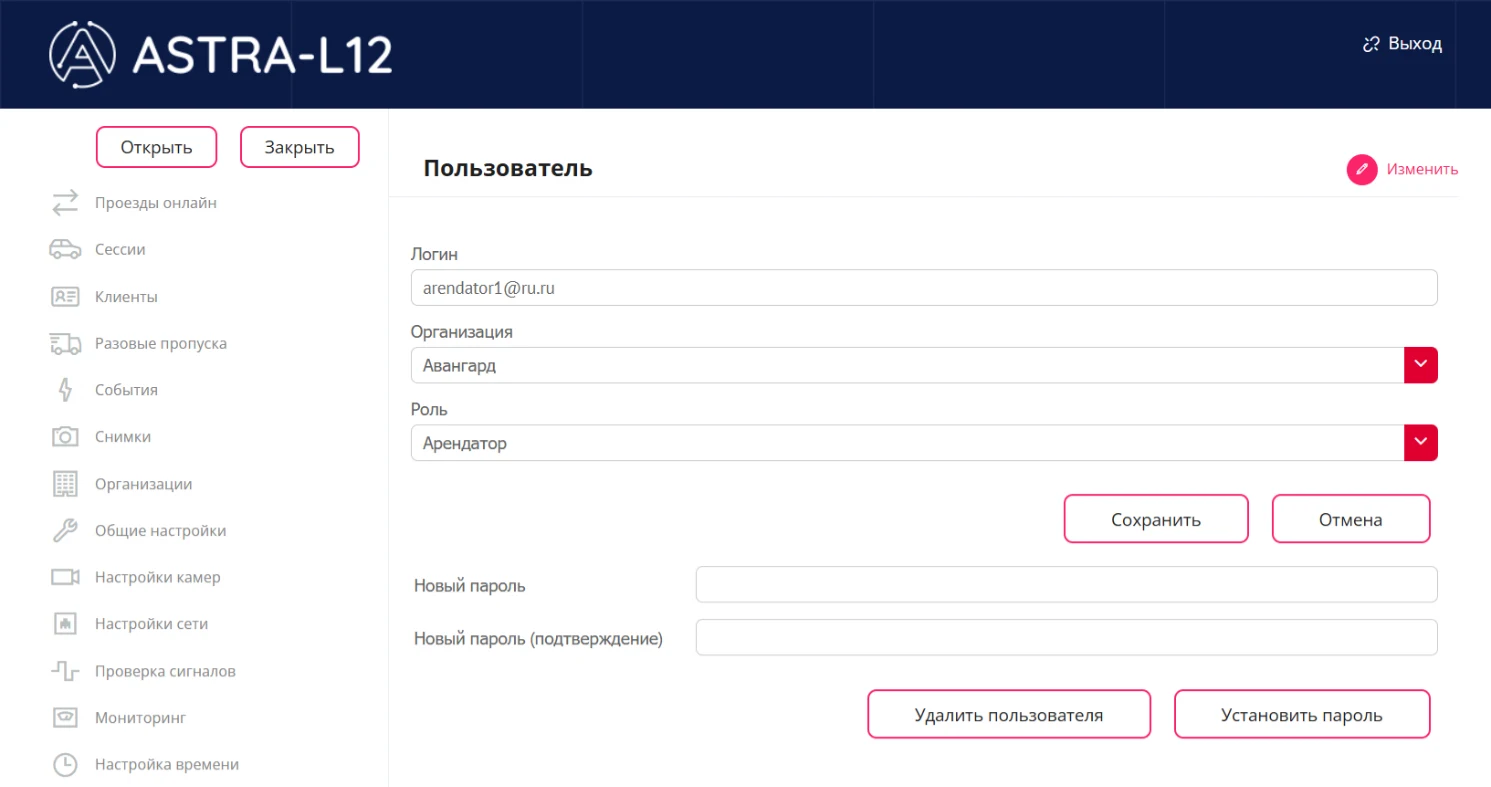Expand the Роль dropdown arrow
This screenshot has height=787, width=1491.
tap(1421, 443)
